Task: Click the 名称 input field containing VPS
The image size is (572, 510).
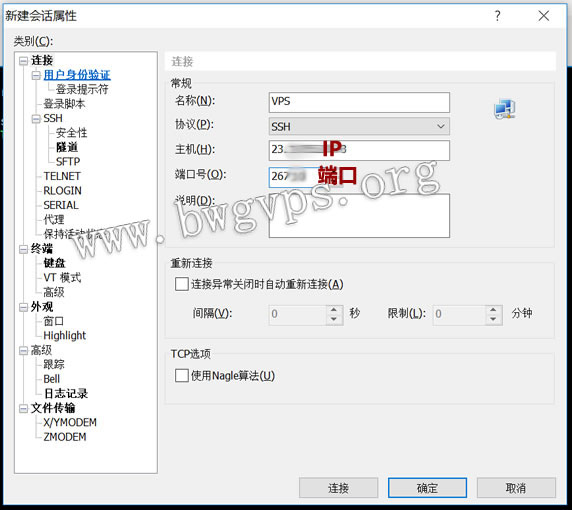Action: pos(359,103)
